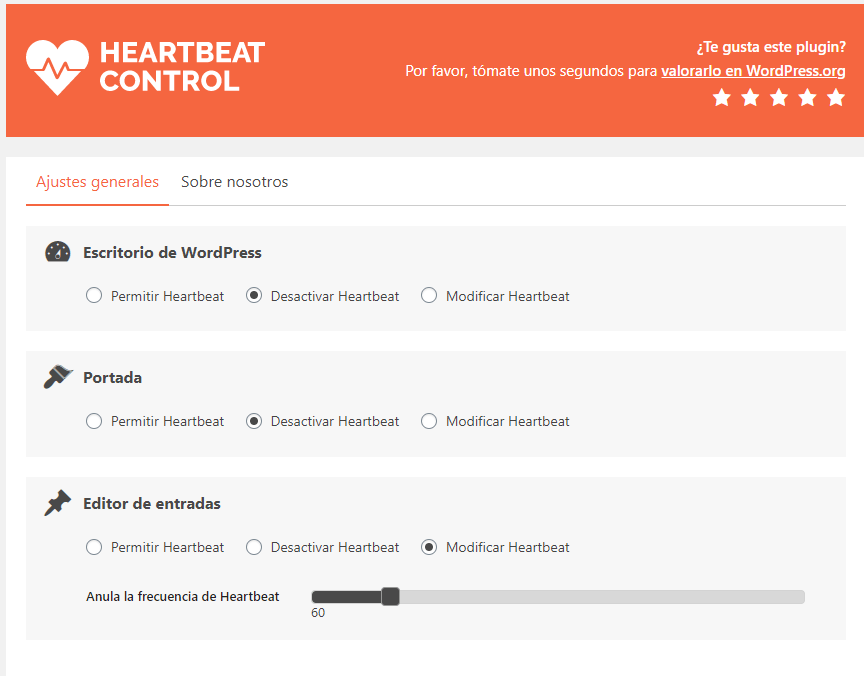
Task: Click the fifth rating star
Action: click(836, 98)
